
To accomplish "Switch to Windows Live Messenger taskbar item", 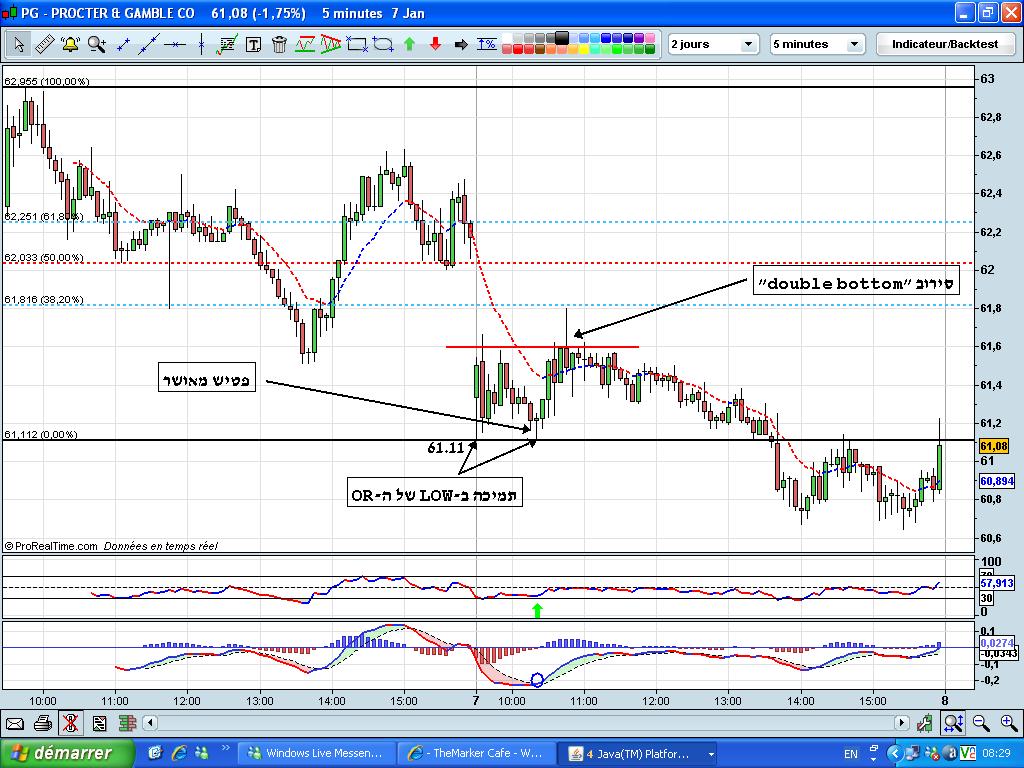I will click(315, 754).
